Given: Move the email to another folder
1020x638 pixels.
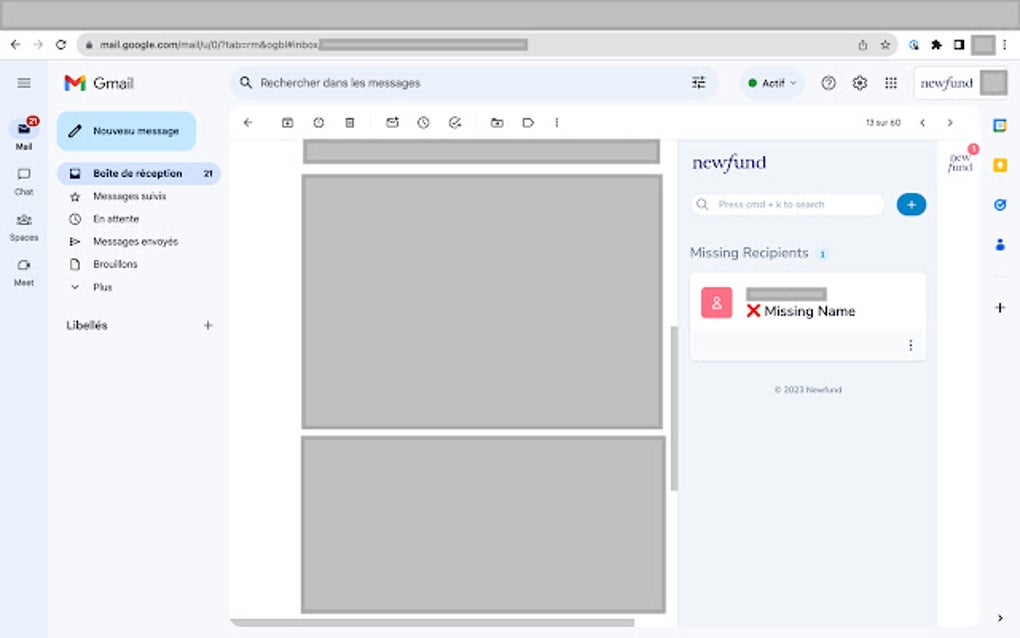Looking at the screenshot, I should pyautogui.click(x=497, y=122).
